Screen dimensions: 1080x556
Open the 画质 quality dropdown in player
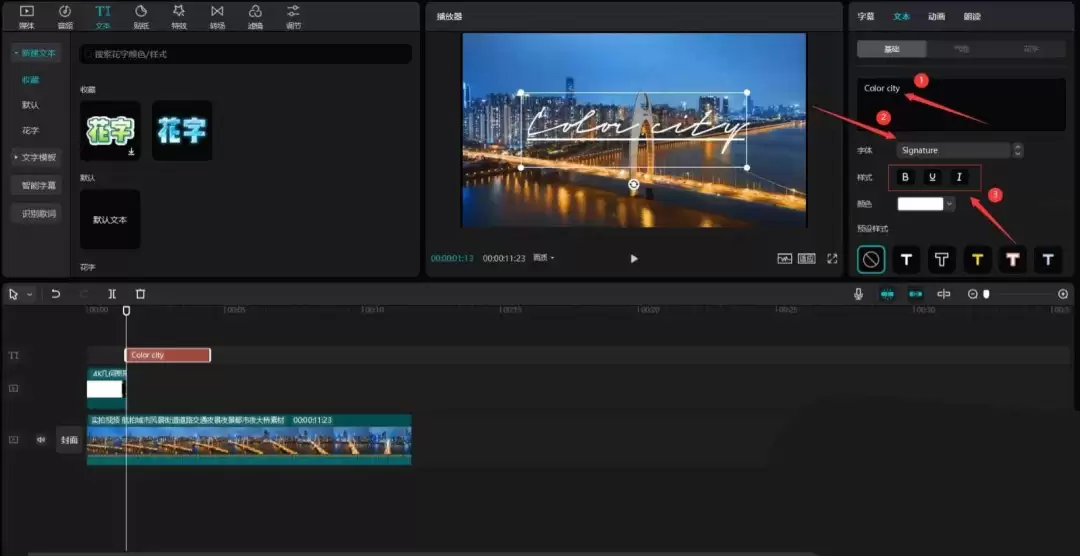(x=543, y=258)
